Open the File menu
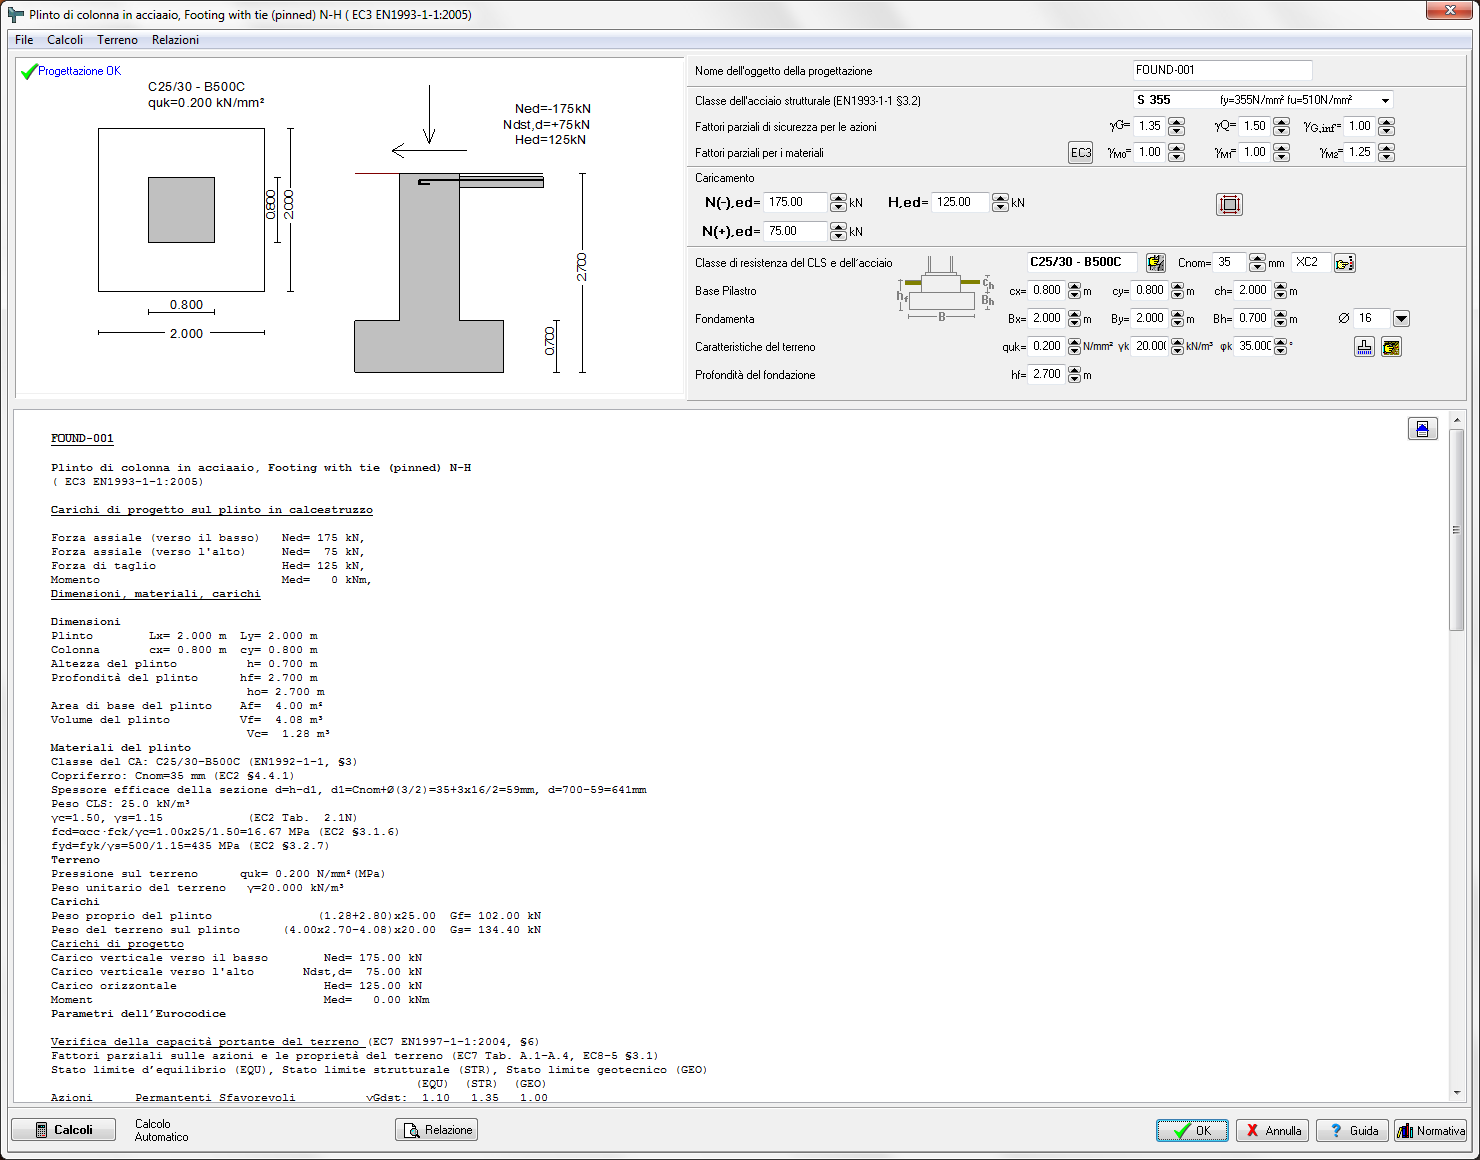The image size is (1480, 1160). [24, 40]
